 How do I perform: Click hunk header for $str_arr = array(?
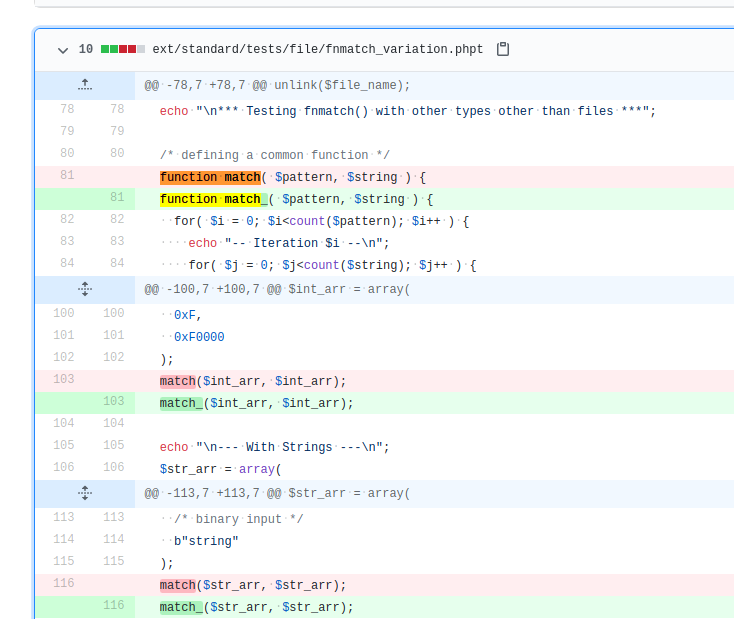[277, 493]
